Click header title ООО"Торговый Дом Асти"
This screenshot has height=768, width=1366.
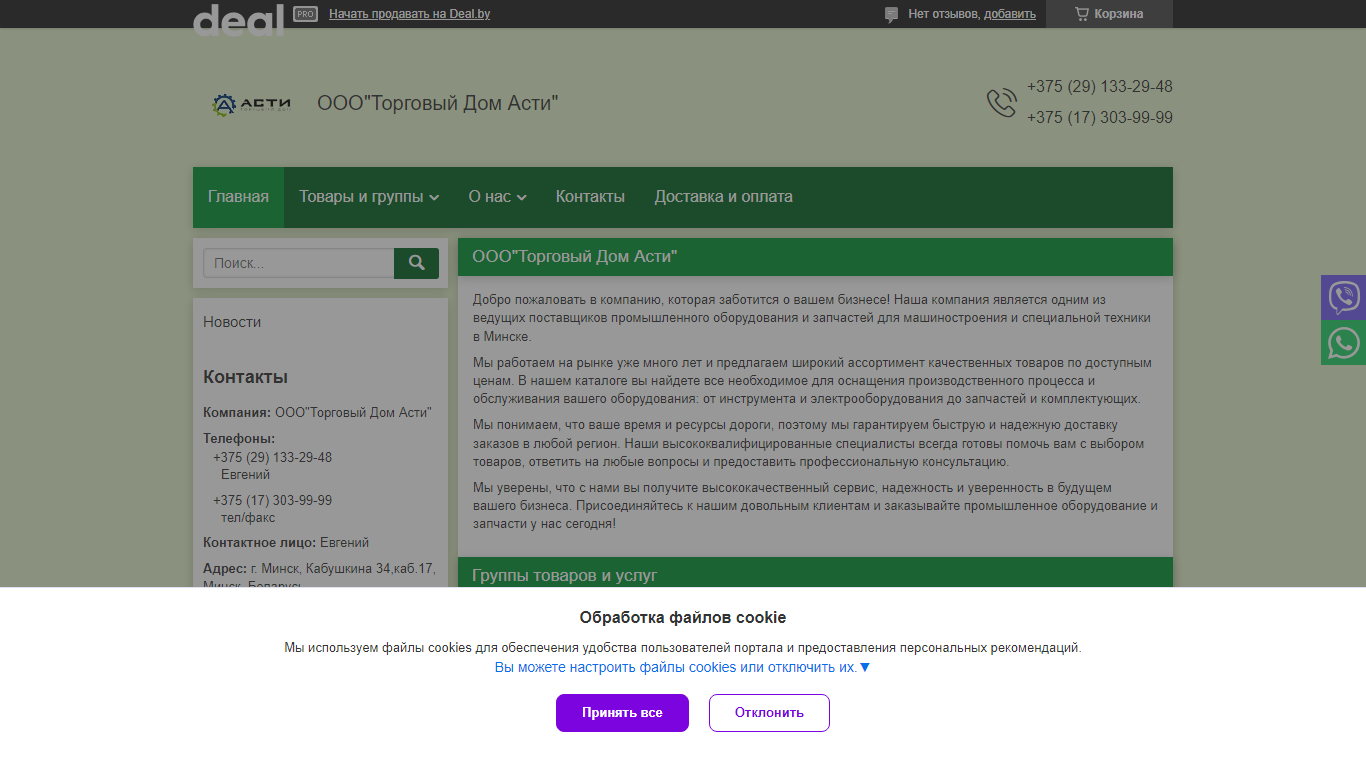pos(437,103)
